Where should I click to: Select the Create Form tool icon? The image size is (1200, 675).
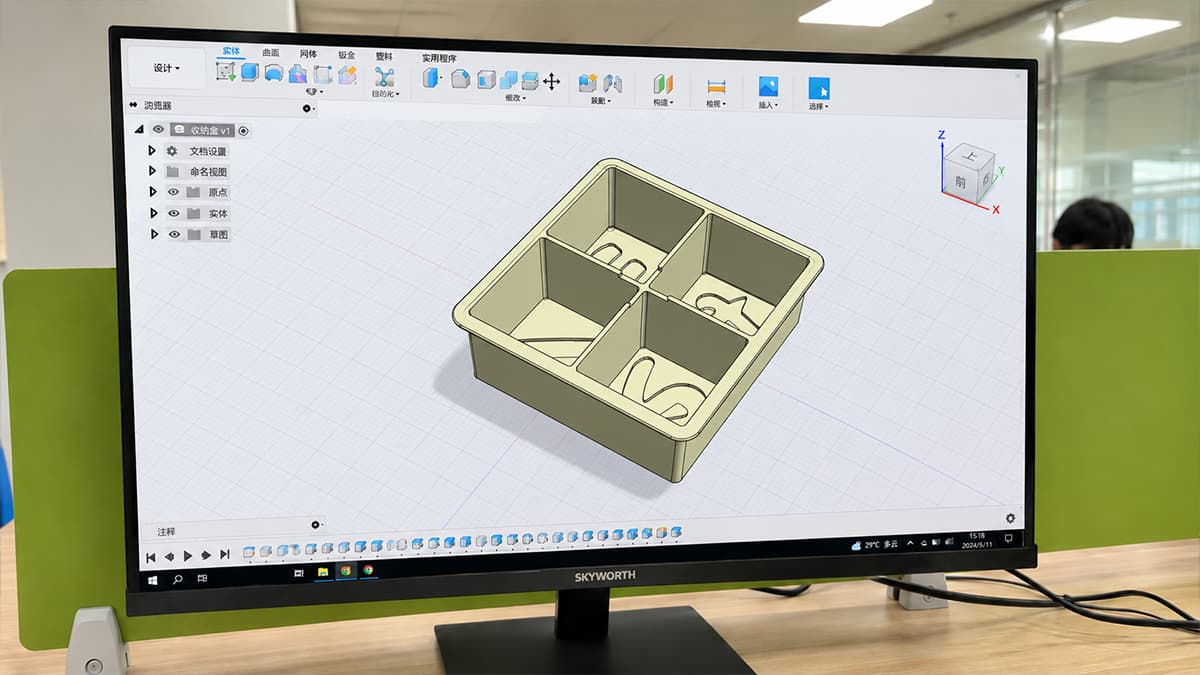point(347,75)
